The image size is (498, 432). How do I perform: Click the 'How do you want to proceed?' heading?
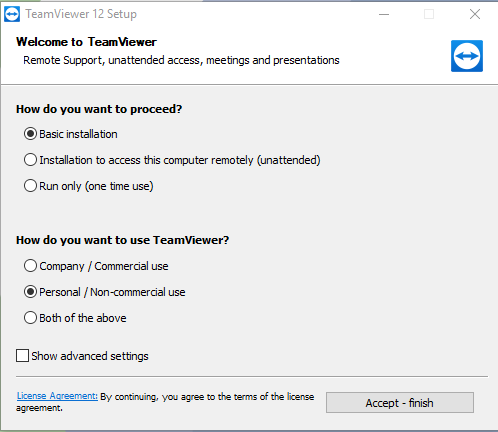pos(99,109)
